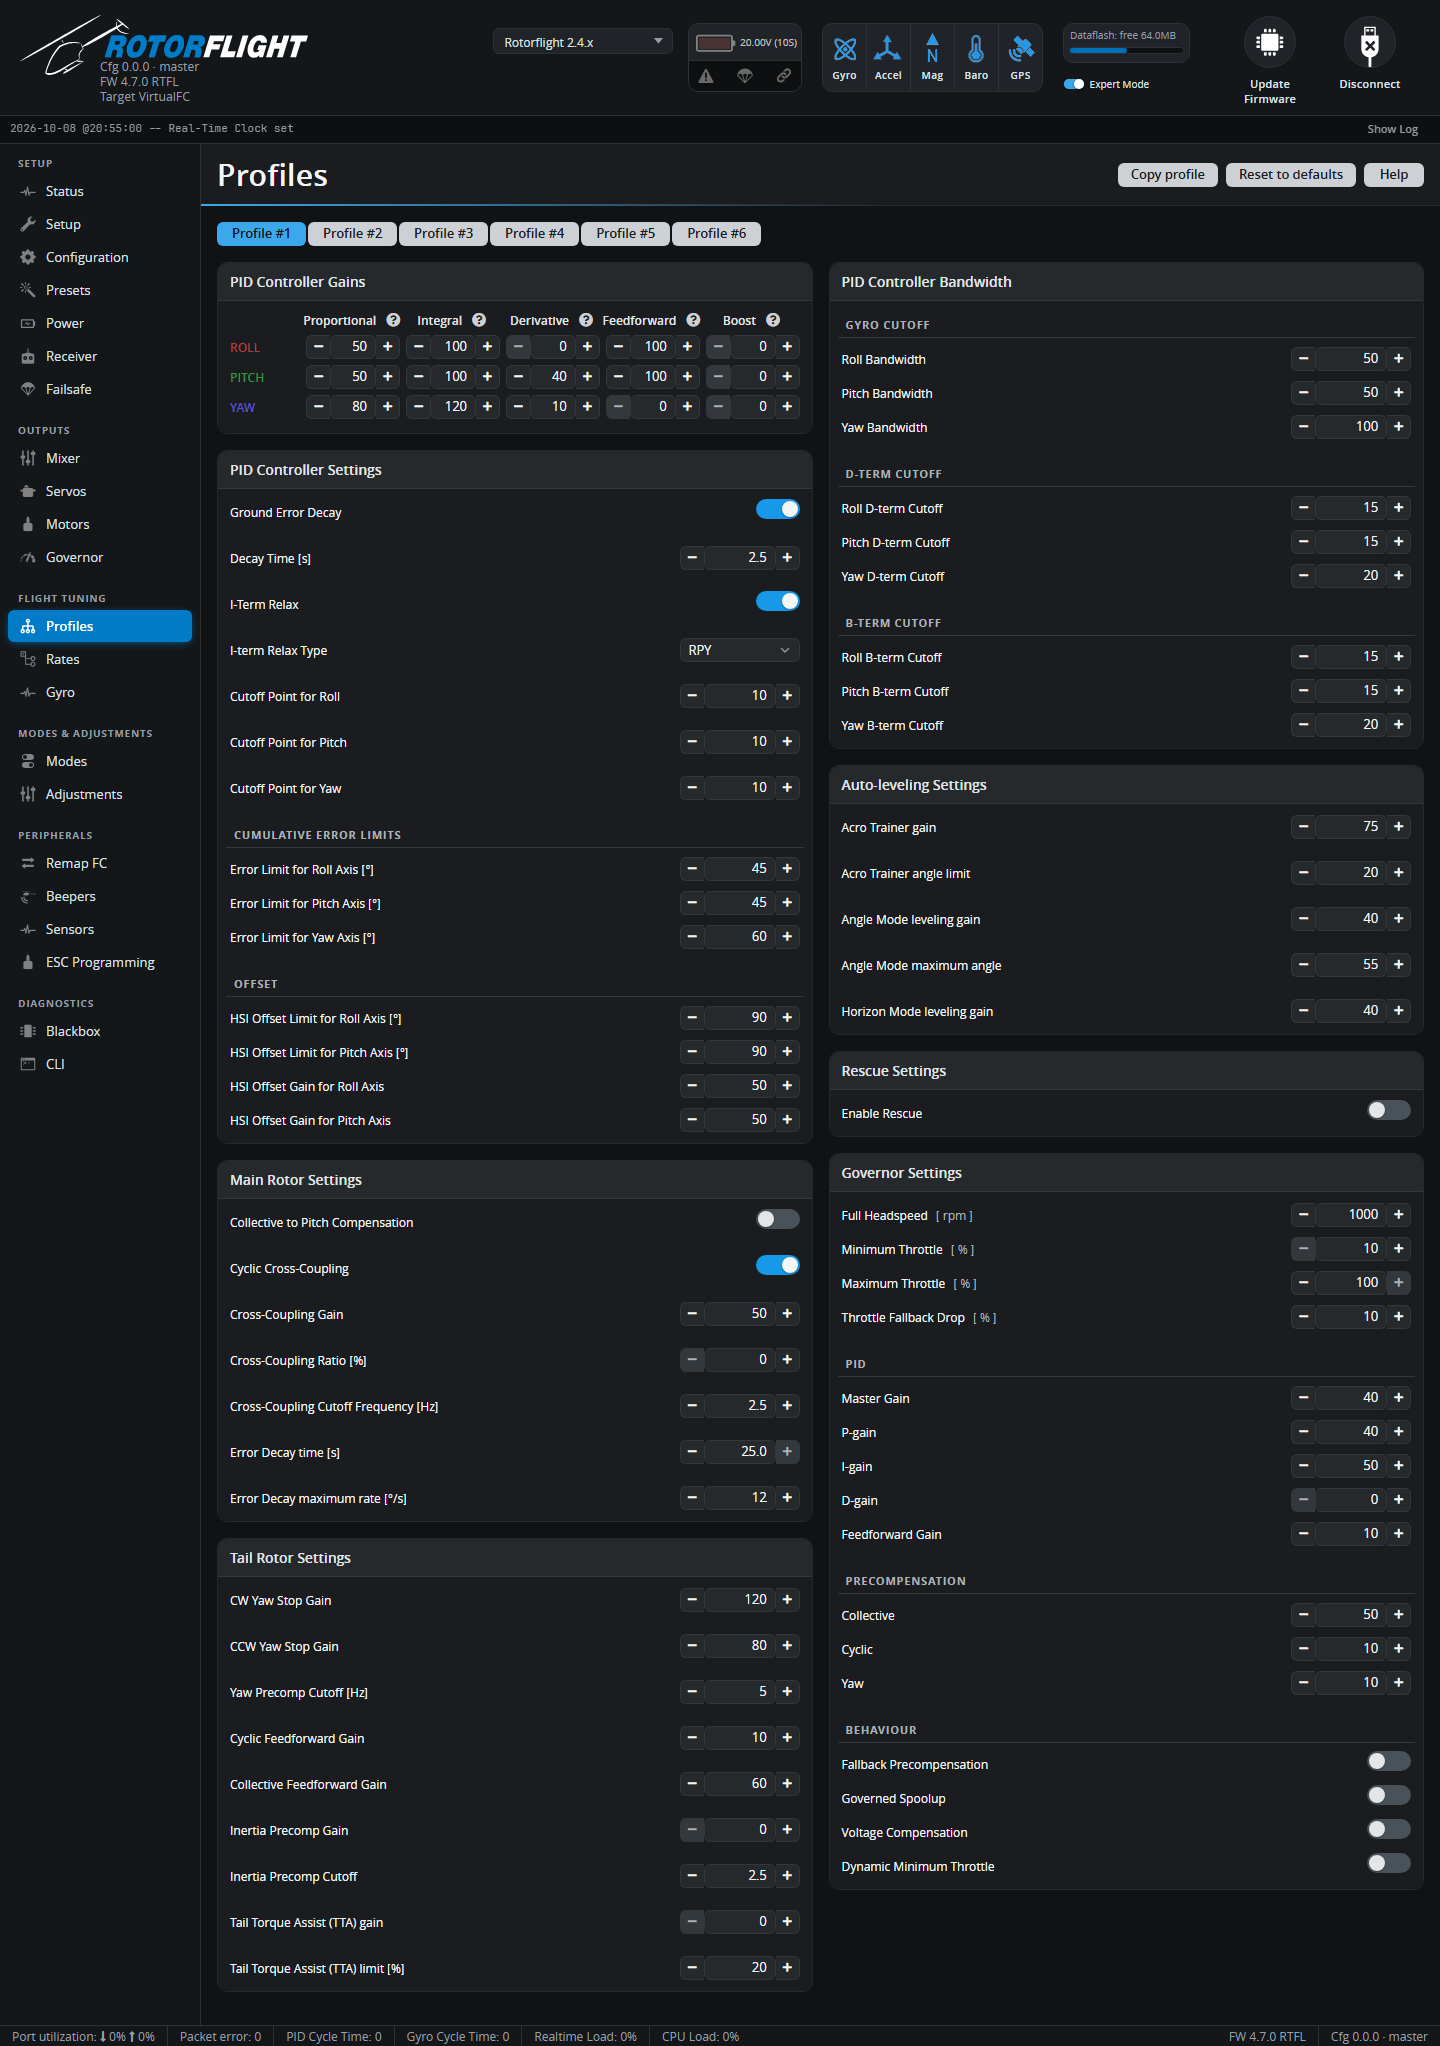Viewport: 1440px width, 2046px height.
Task: Turn on Enable Rescue
Action: [x=1389, y=1110]
